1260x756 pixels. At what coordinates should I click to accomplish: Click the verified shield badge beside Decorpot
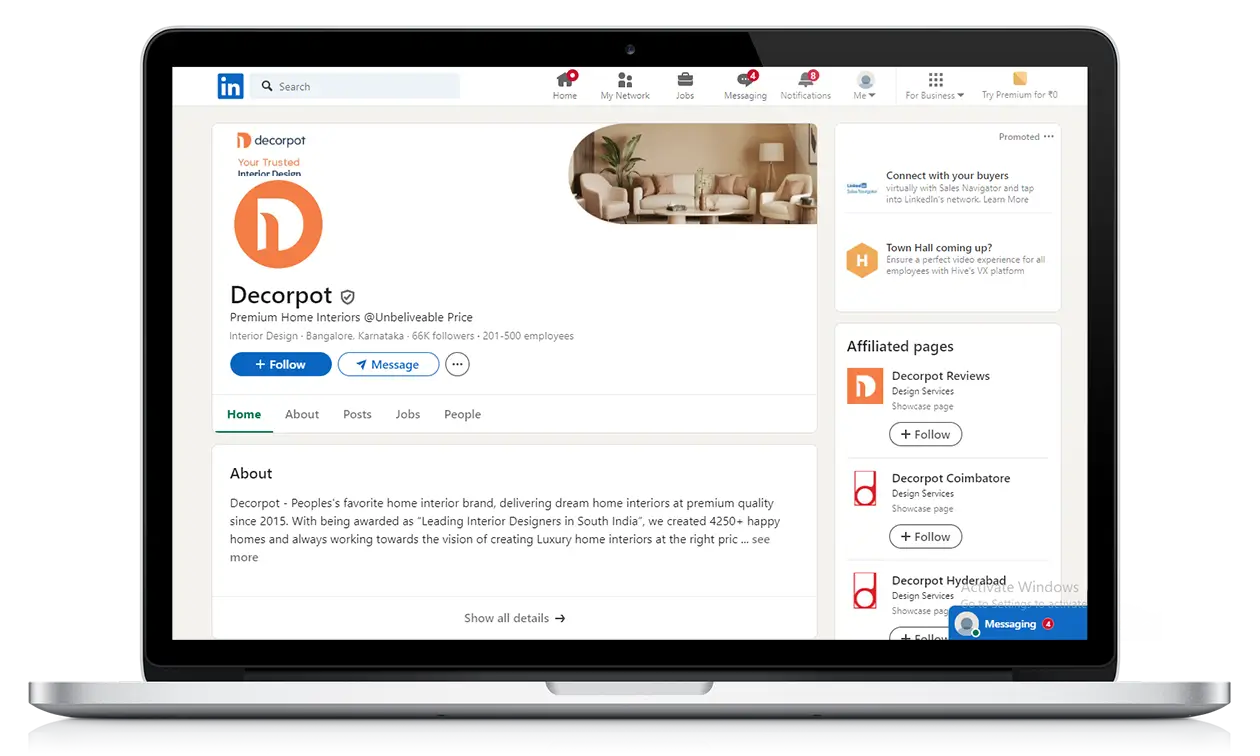click(348, 297)
